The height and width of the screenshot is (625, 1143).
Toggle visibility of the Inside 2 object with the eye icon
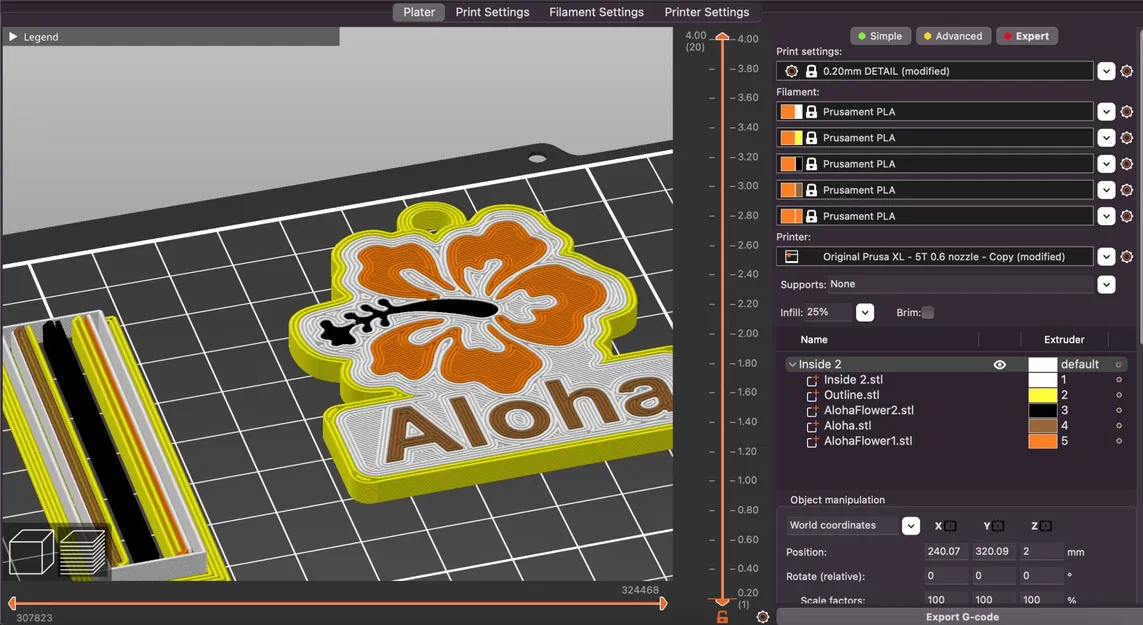1000,364
